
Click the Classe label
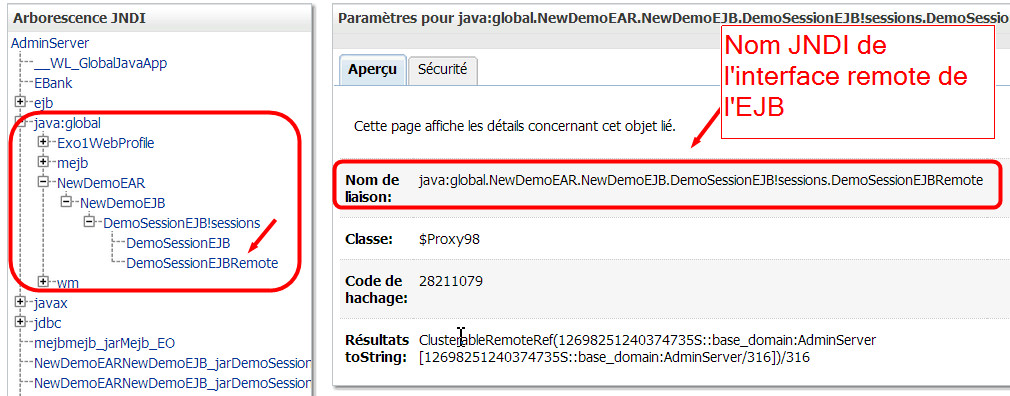coord(369,240)
